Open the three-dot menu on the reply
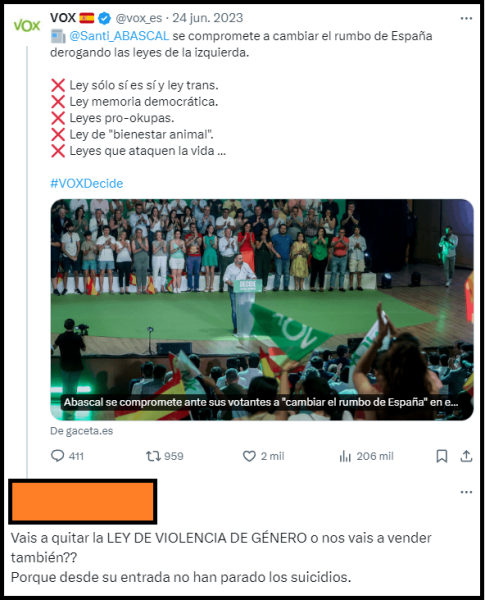Screen dimensions: 485x600 pos(466,492)
